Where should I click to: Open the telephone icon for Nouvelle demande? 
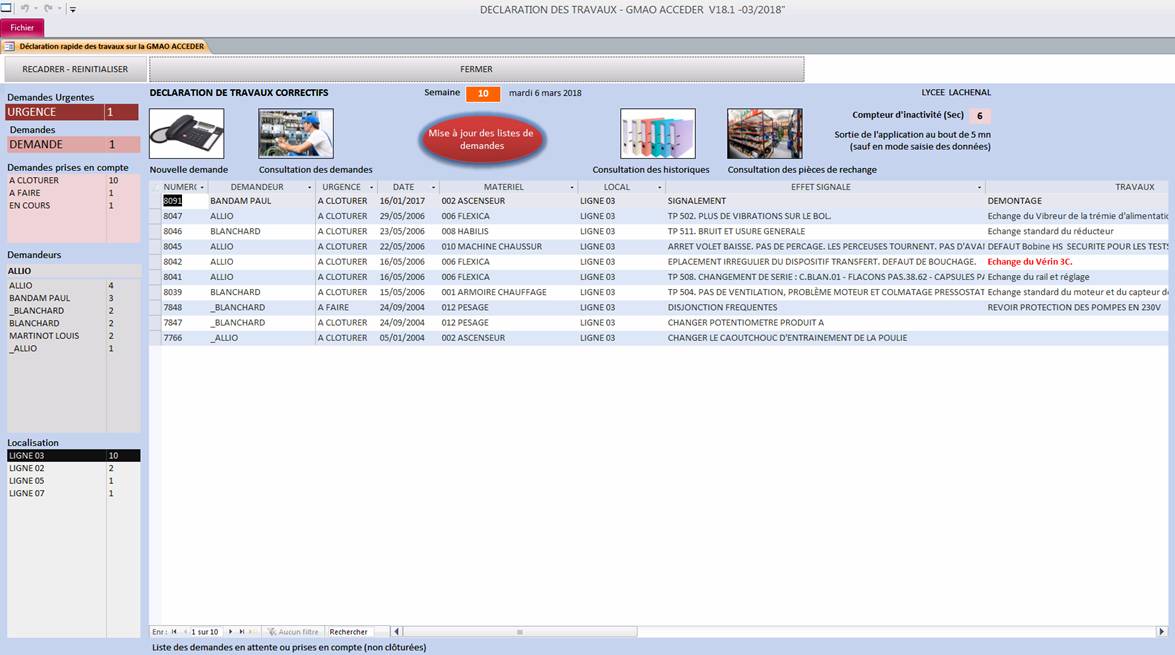click(187, 133)
